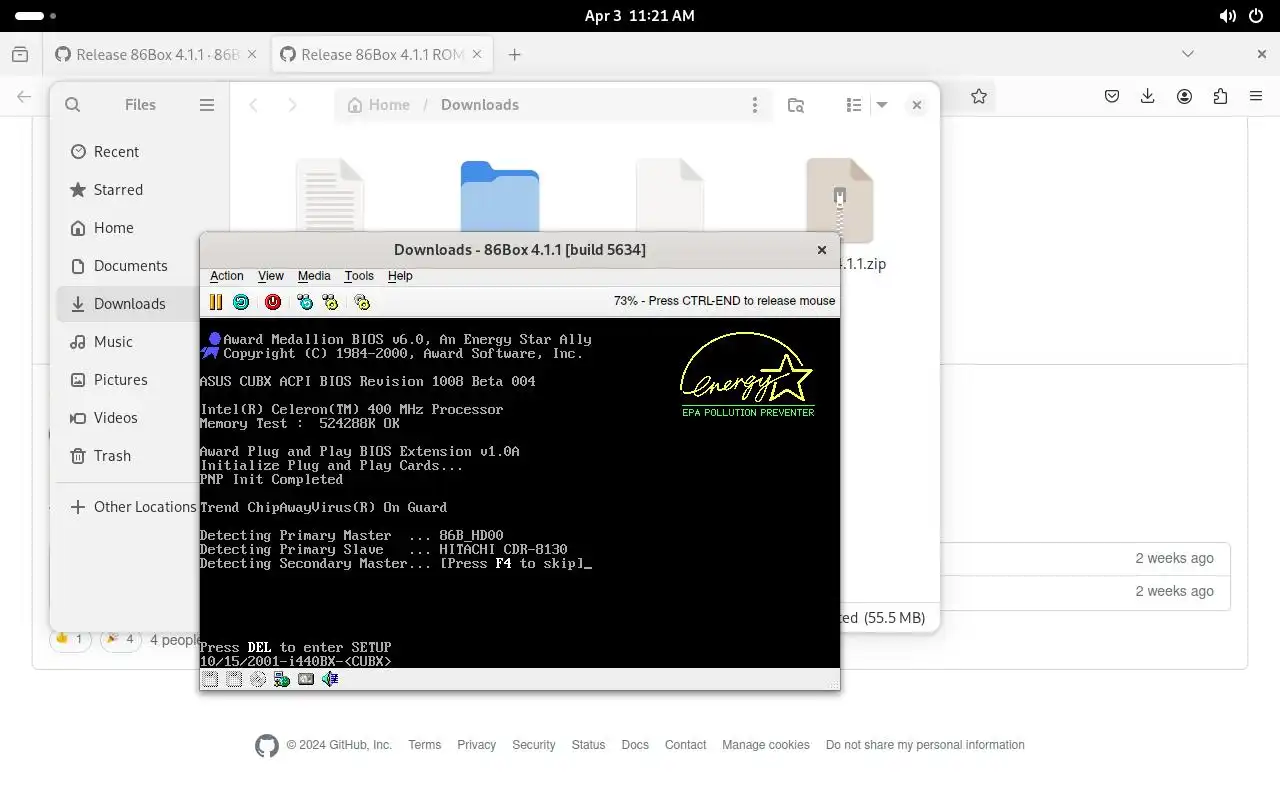This screenshot has height=800, width=1280.
Task: Open the Files view options dropdown arrow
Action: click(x=882, y=105)
